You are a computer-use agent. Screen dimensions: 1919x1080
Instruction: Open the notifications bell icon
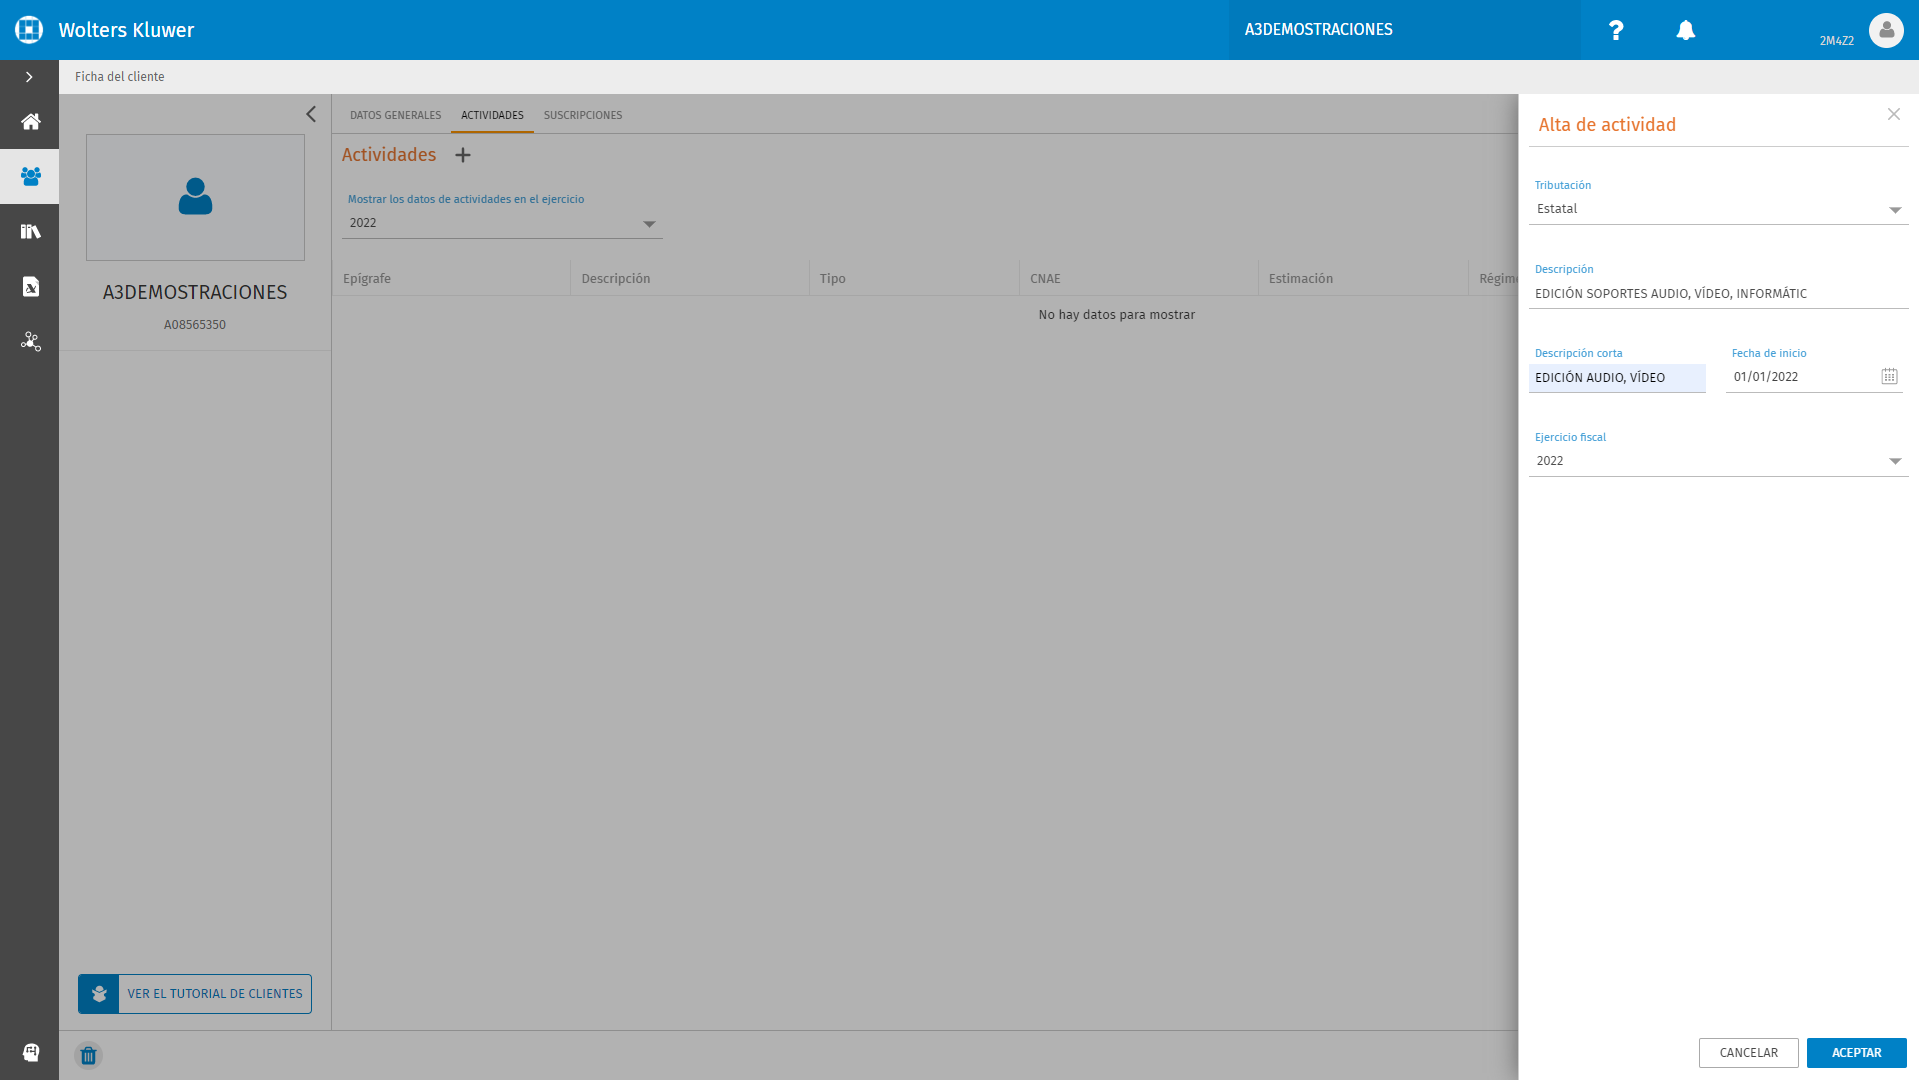pyautogui.click(x=1686, y=30)
